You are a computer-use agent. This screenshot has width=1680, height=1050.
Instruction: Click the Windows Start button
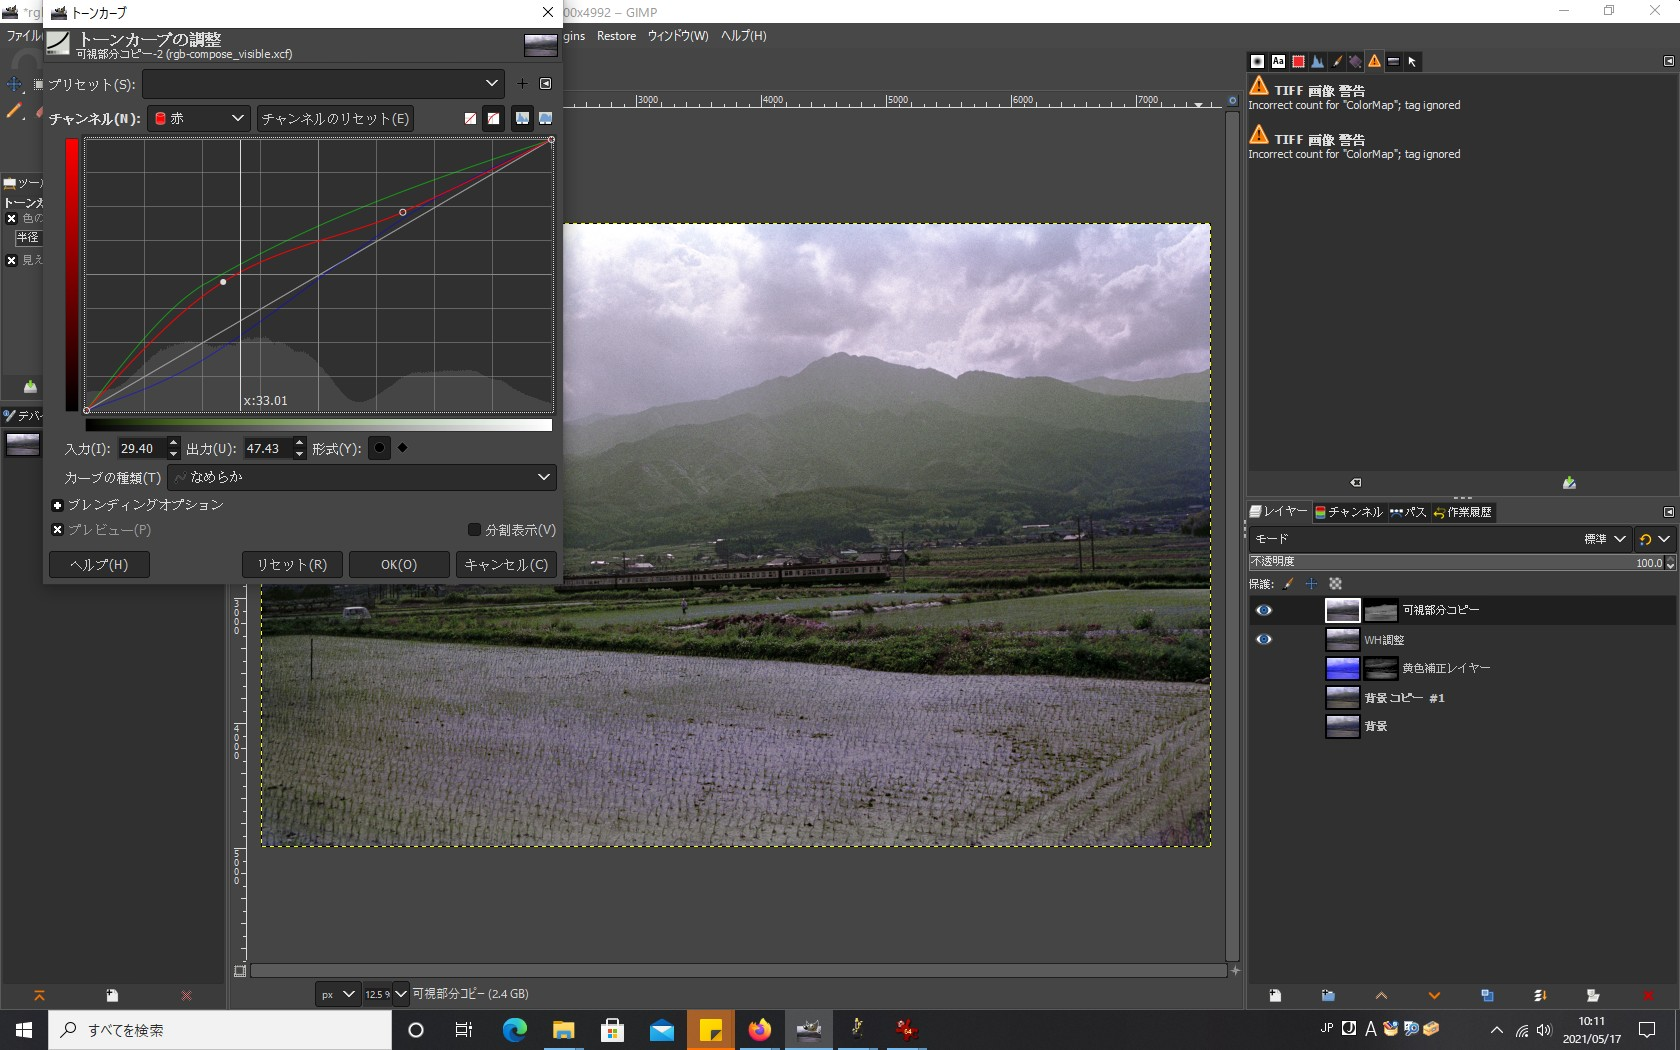pyautogui.click(x=24, y=1030)
